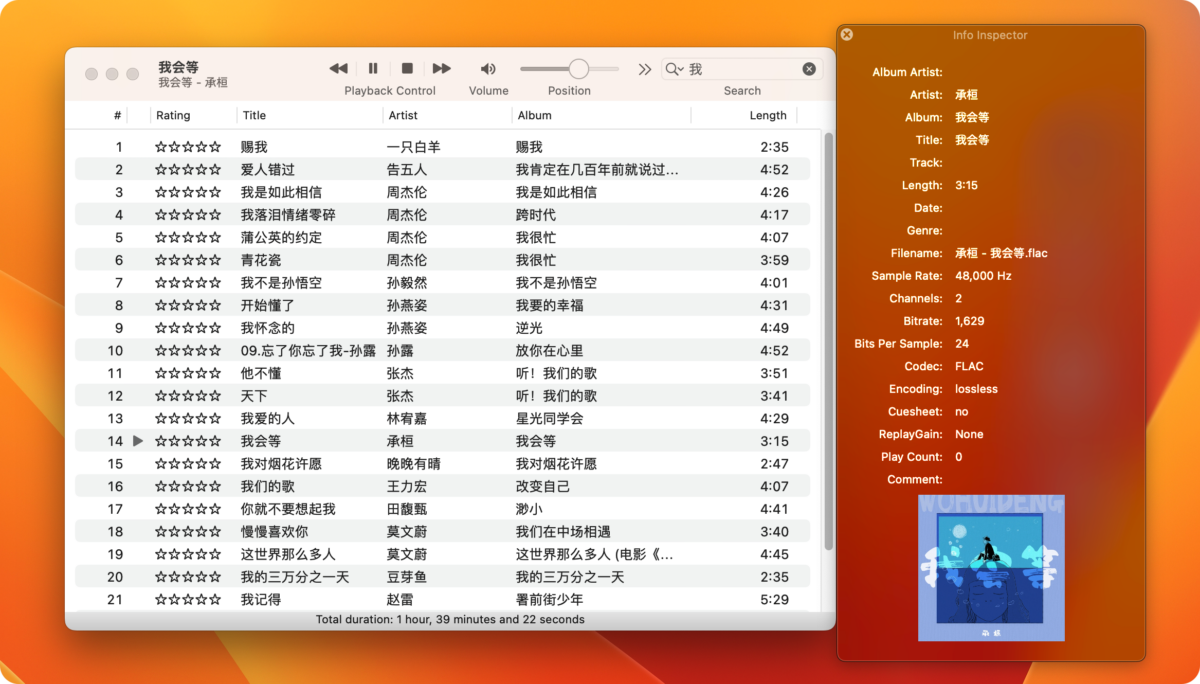1200x684 pixels.
Task: Click artist 赵雷 in the playlist
Action: [x=400, y=600]
